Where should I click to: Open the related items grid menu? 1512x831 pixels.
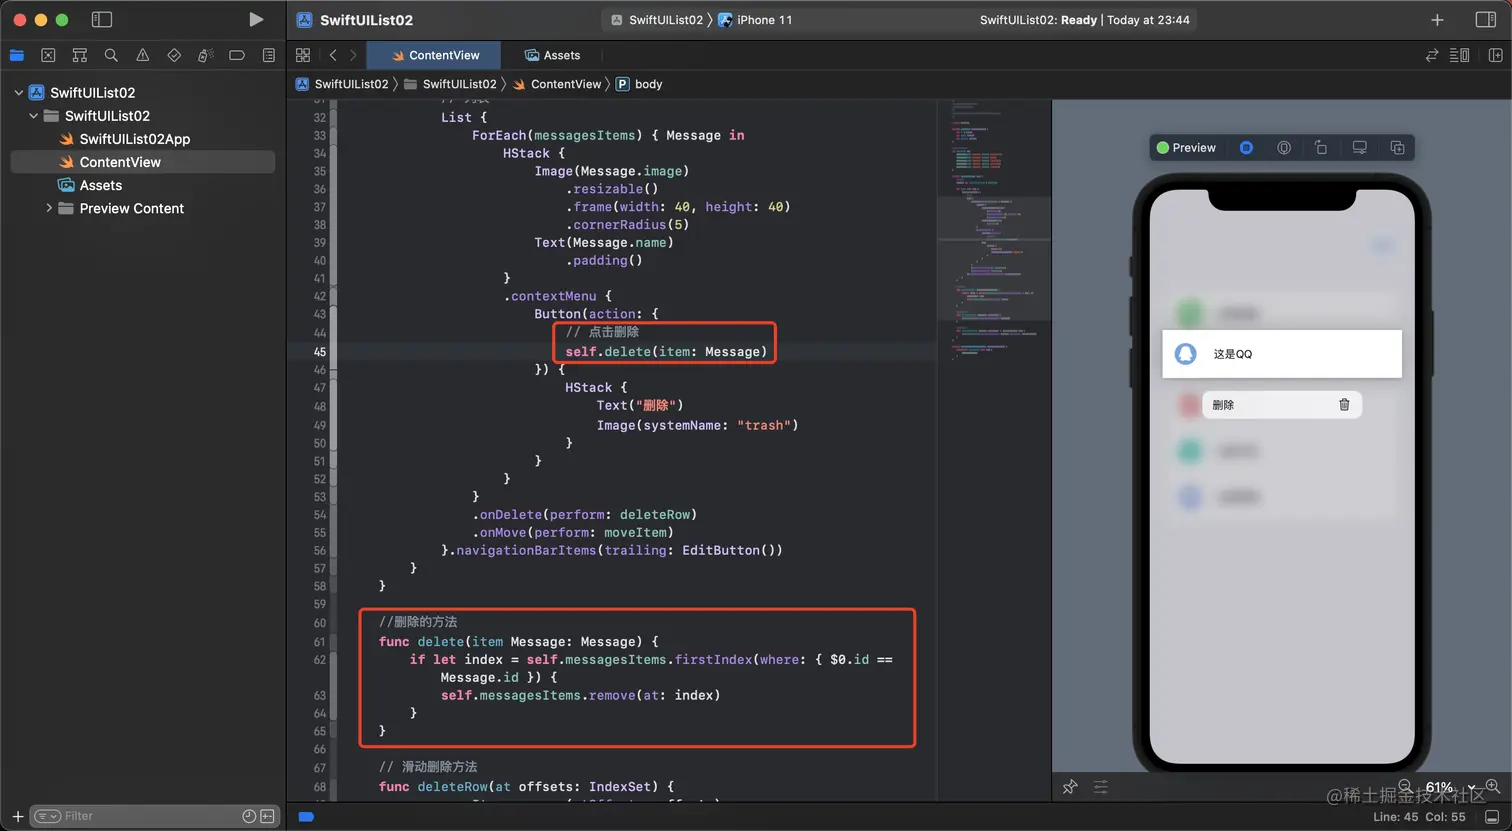coord(303,55)
